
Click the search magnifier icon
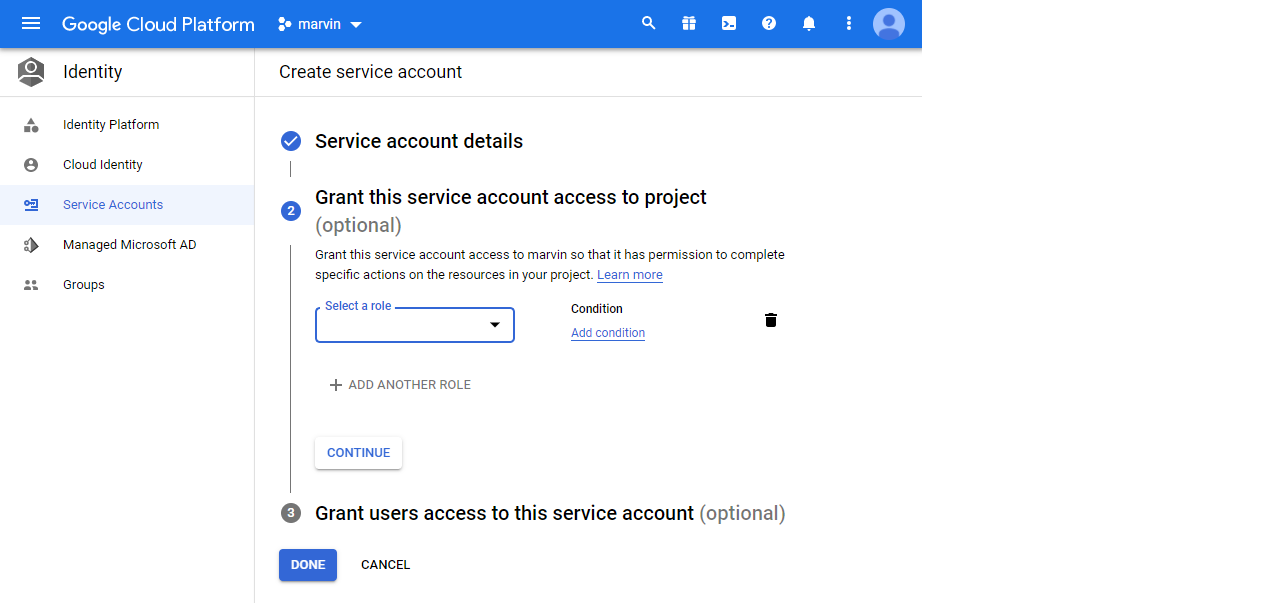pyautogui.click(x=649, y=23)
